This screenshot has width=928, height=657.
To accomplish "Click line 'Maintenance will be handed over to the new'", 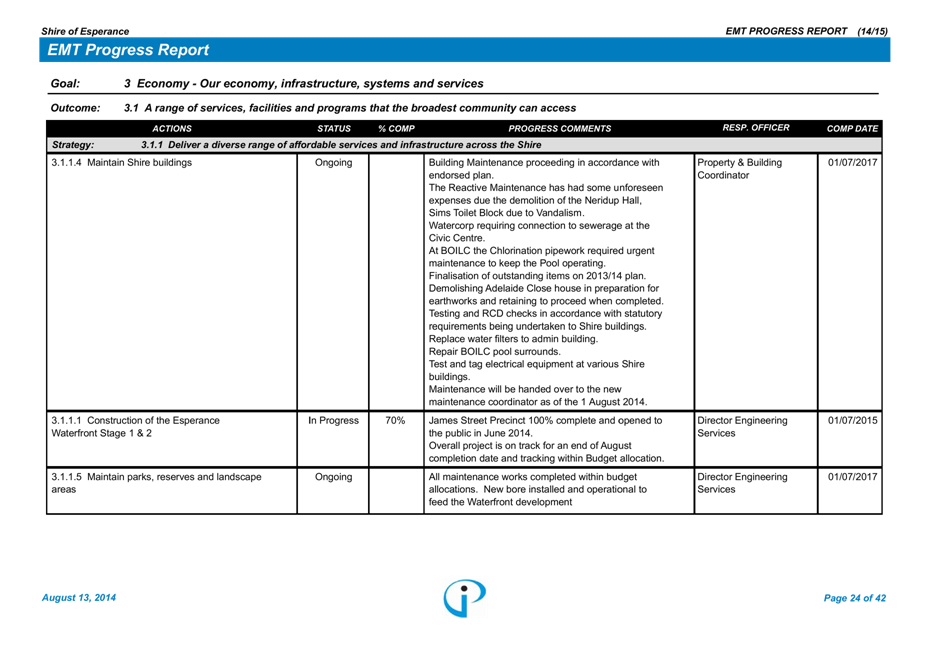I will coord(525,389).
